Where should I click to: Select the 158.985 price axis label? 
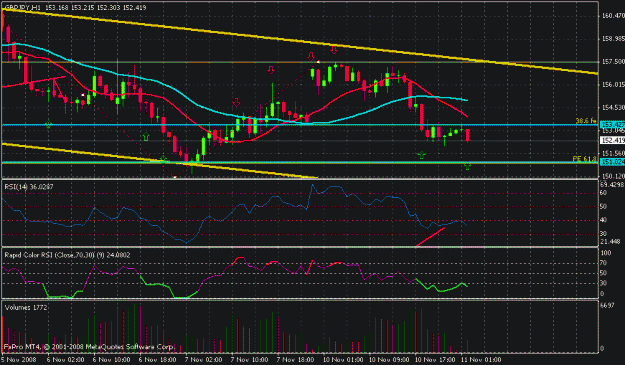[613, 39]
